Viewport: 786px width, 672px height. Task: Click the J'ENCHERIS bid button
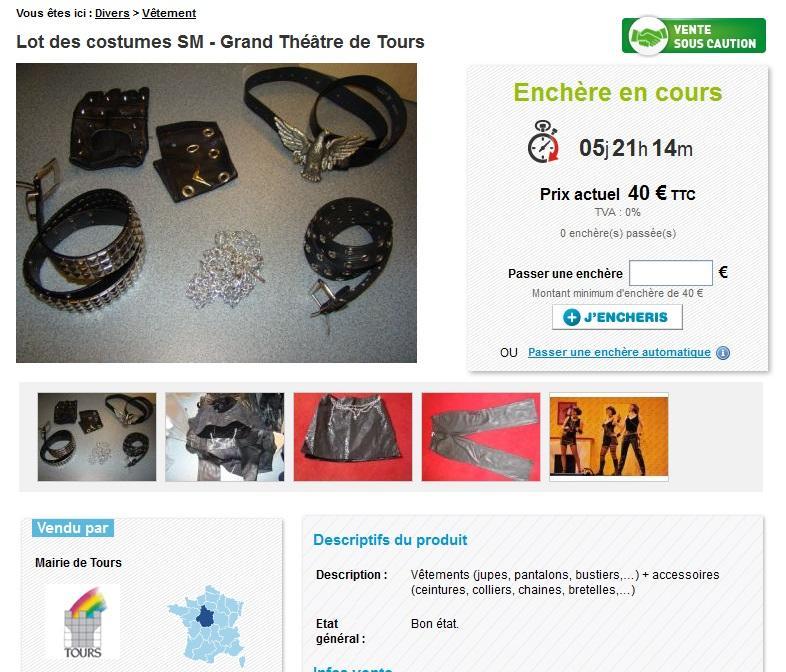617,317
